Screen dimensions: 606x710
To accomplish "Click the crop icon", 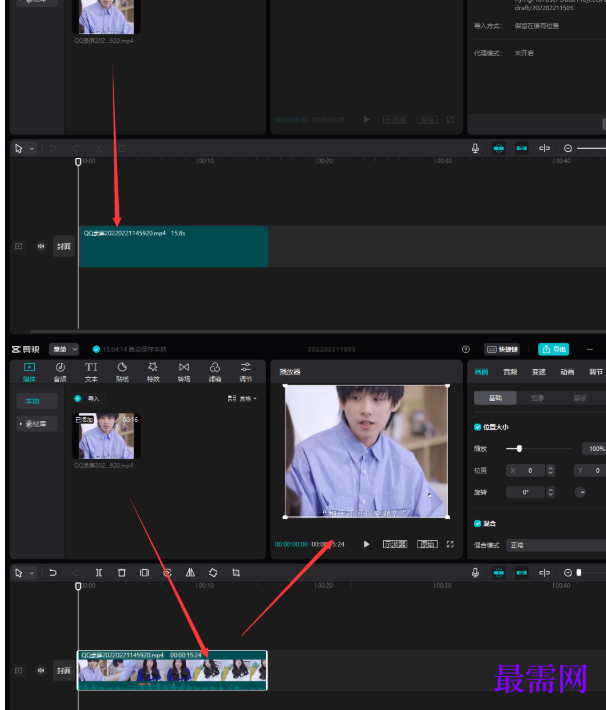I will tap(236, 573).
